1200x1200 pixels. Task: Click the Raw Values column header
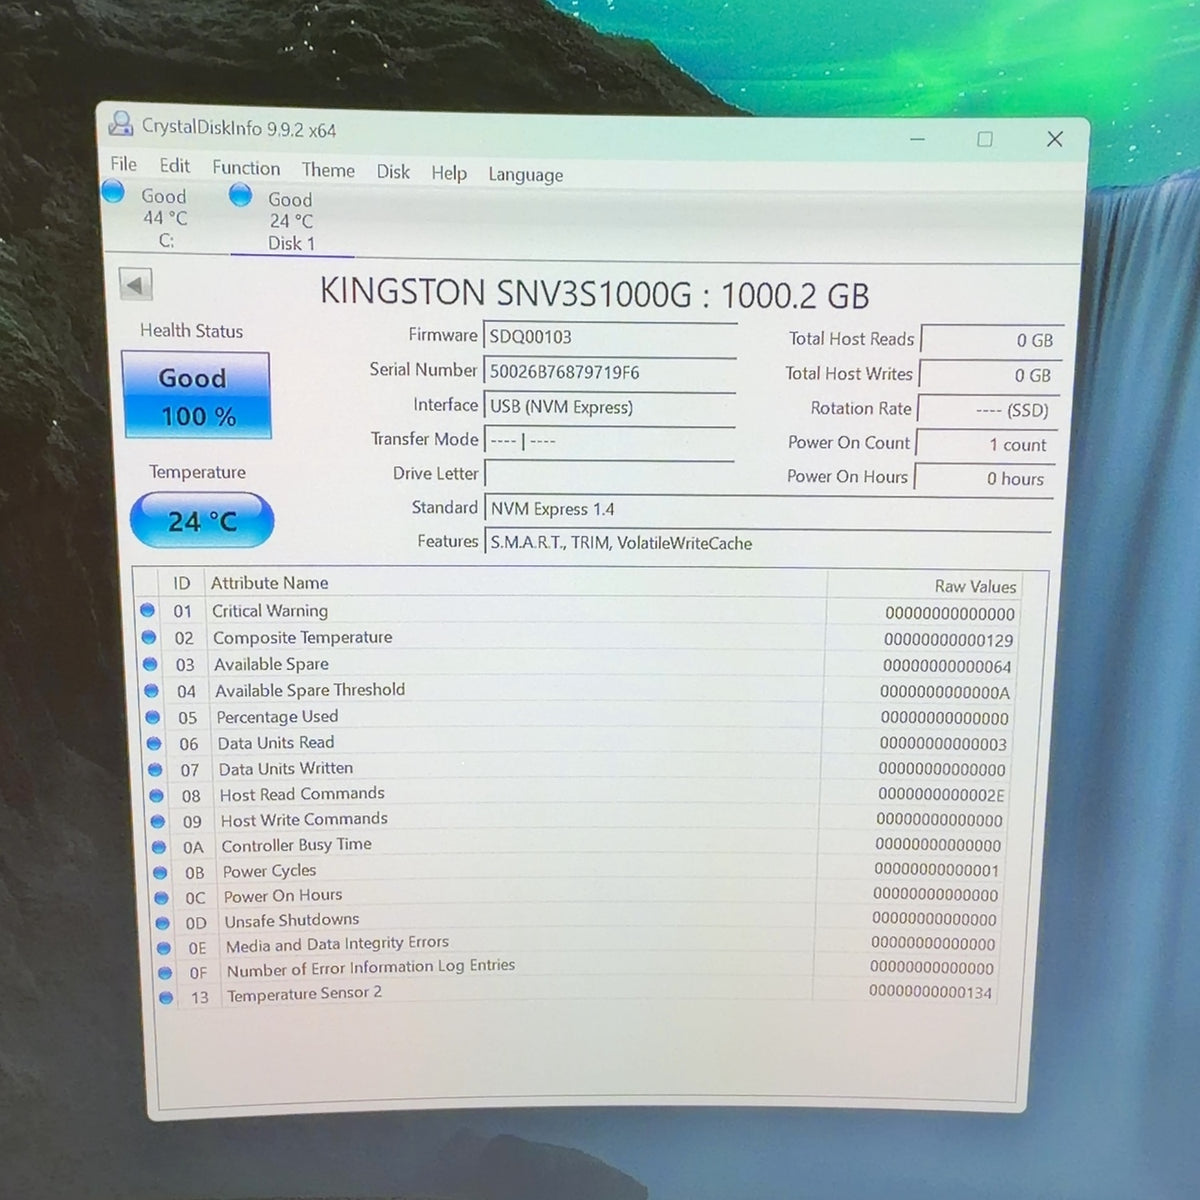point(975,587)
